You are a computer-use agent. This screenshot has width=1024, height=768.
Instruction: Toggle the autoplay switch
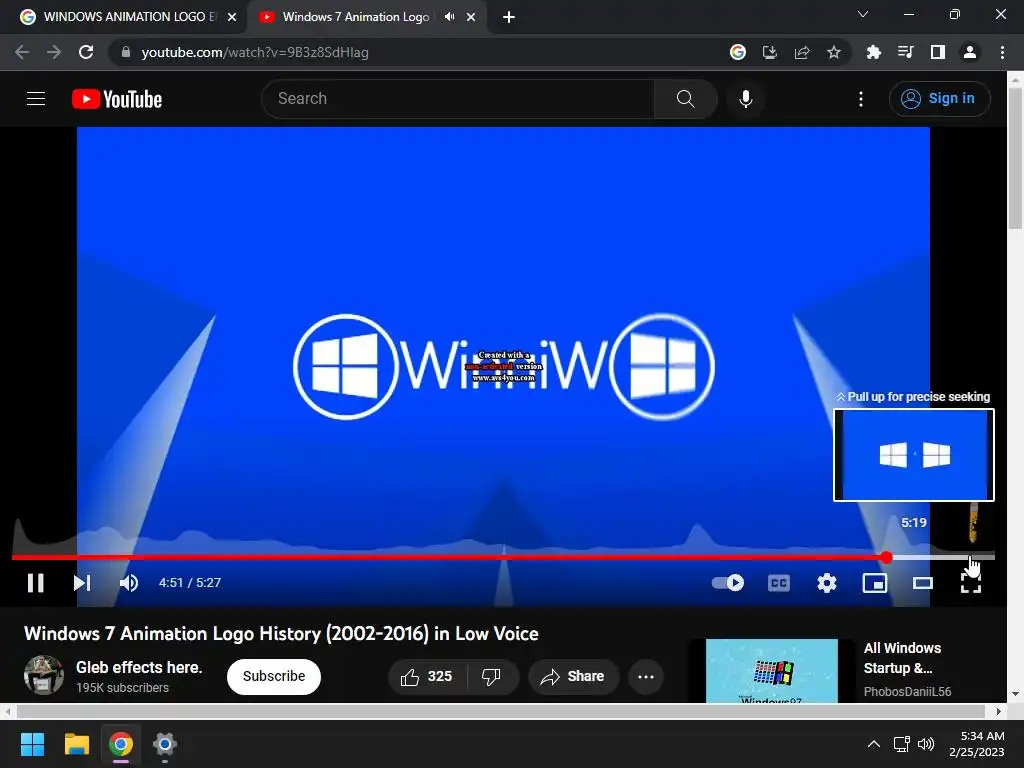pyautogui.click(x=728, y=583)
